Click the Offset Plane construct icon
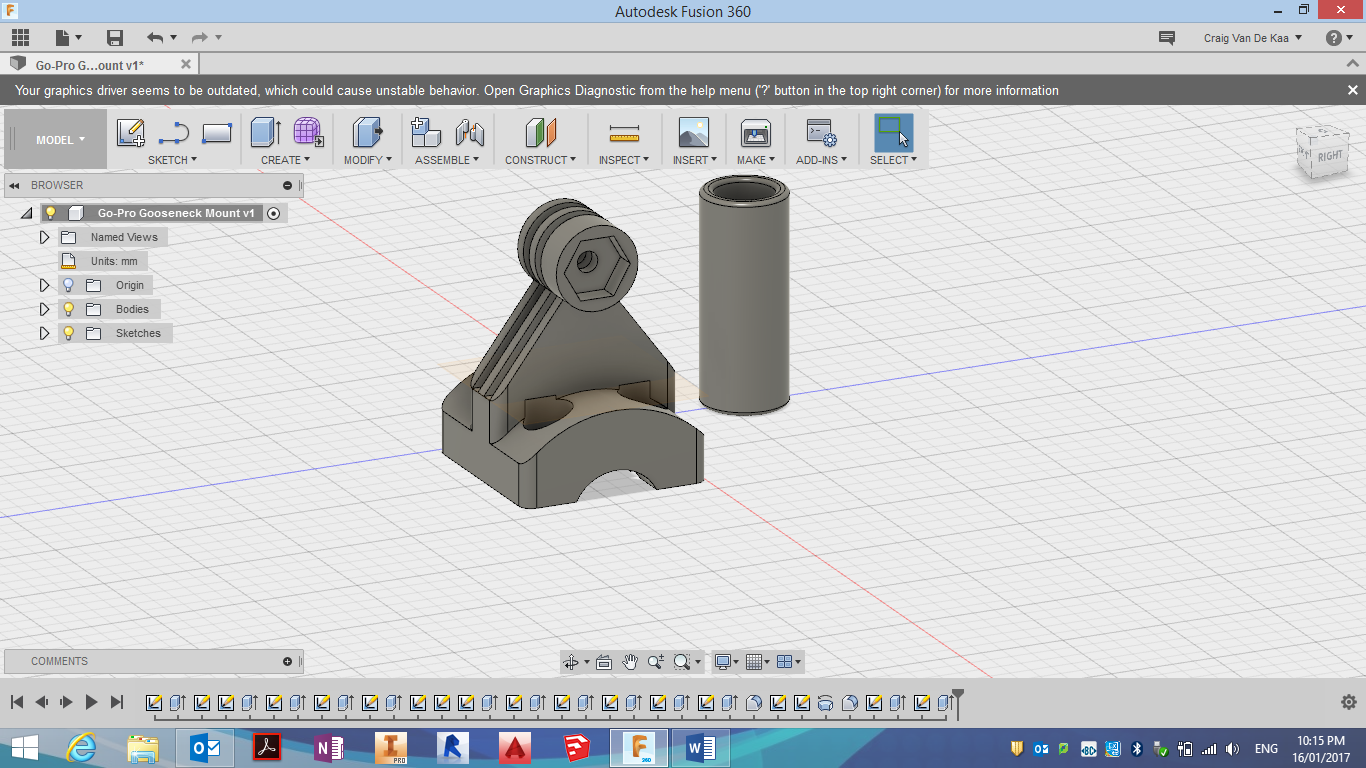This screenshot has height=768, width=1366. coord(540,132)
